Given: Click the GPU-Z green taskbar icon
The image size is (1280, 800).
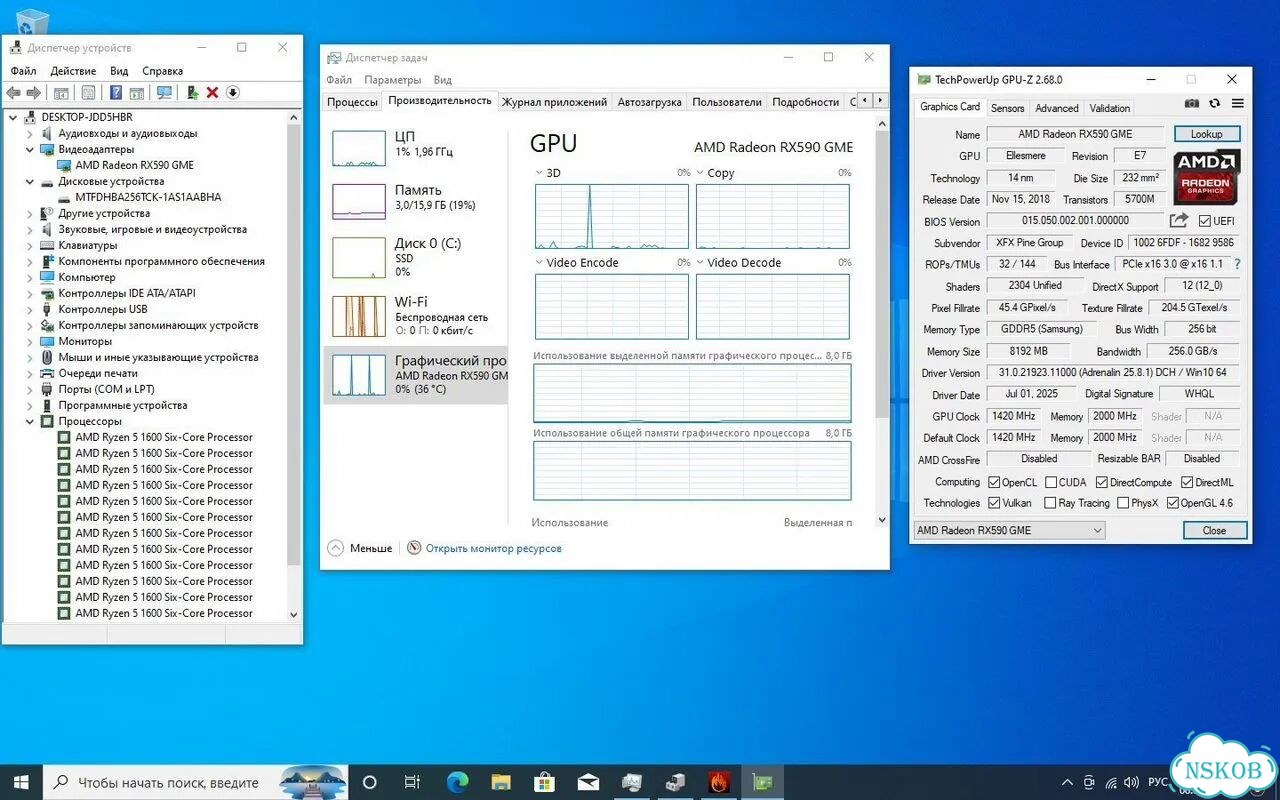Looking at the screenshot, I should (x=763, y=782).
